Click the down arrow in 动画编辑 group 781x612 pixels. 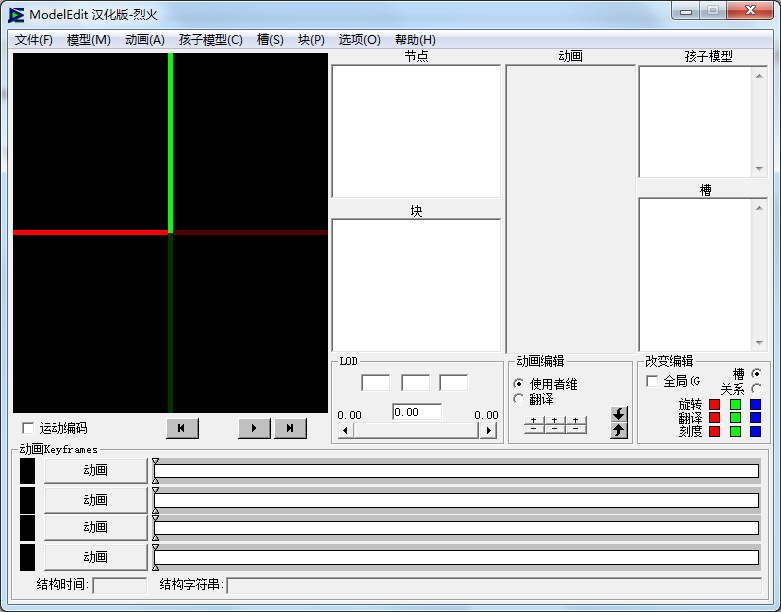[619, 414]
